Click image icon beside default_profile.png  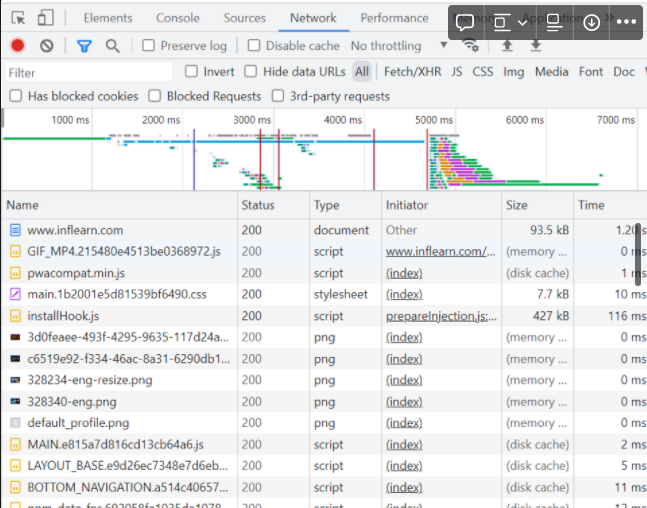click(x=15, y=423)
